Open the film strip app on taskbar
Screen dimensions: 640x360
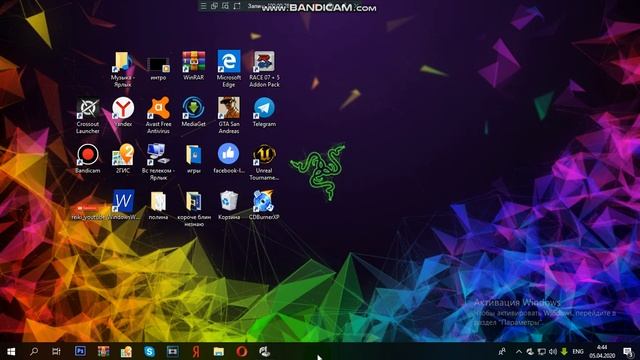(173, 351)
